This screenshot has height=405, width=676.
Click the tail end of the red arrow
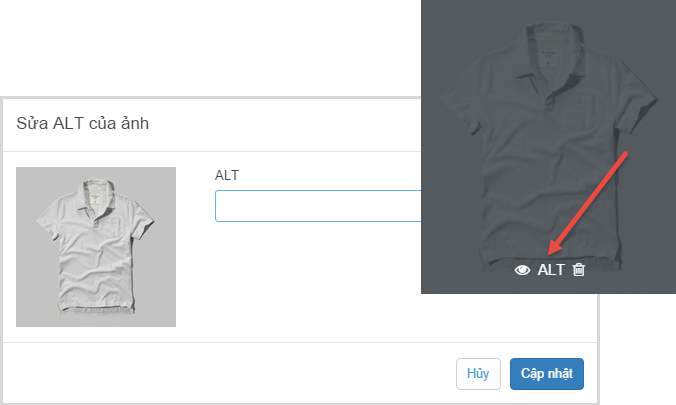click(x=626, y=154)
